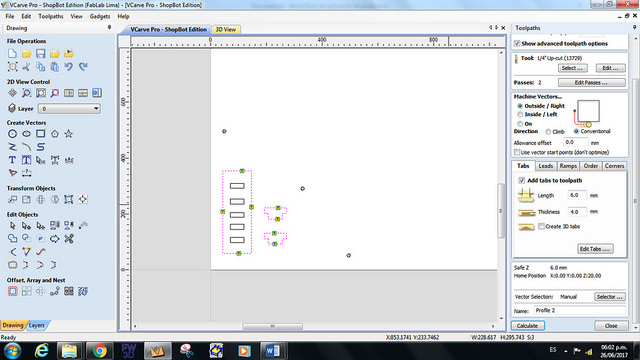
Task: Select the Draw Polygon tool
Action: (x=55, y=134)
